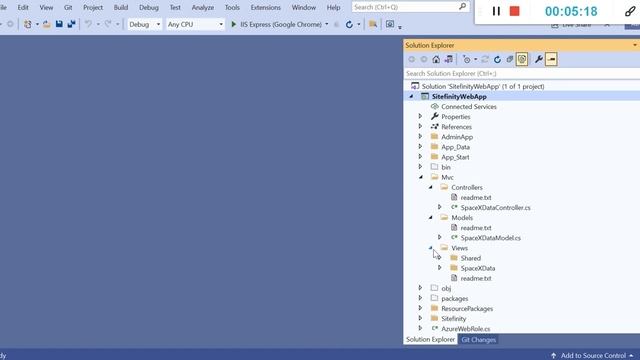Select Solution 'SitefinityWebApp' root node
This screenshot has height=360, width=640.
tap(482, 87)
